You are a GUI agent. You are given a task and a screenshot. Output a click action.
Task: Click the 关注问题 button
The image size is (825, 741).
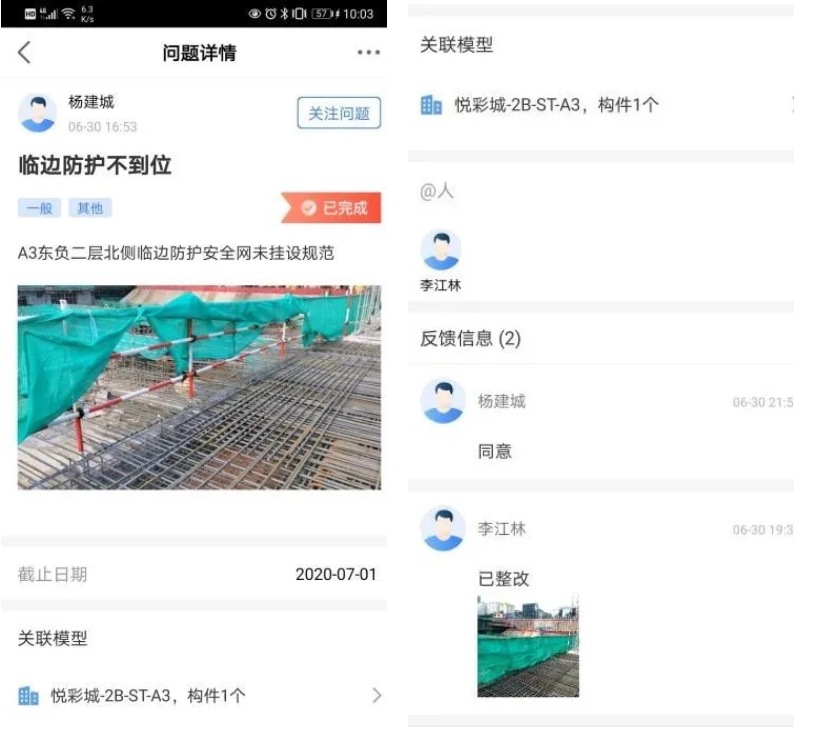point(339,114)
